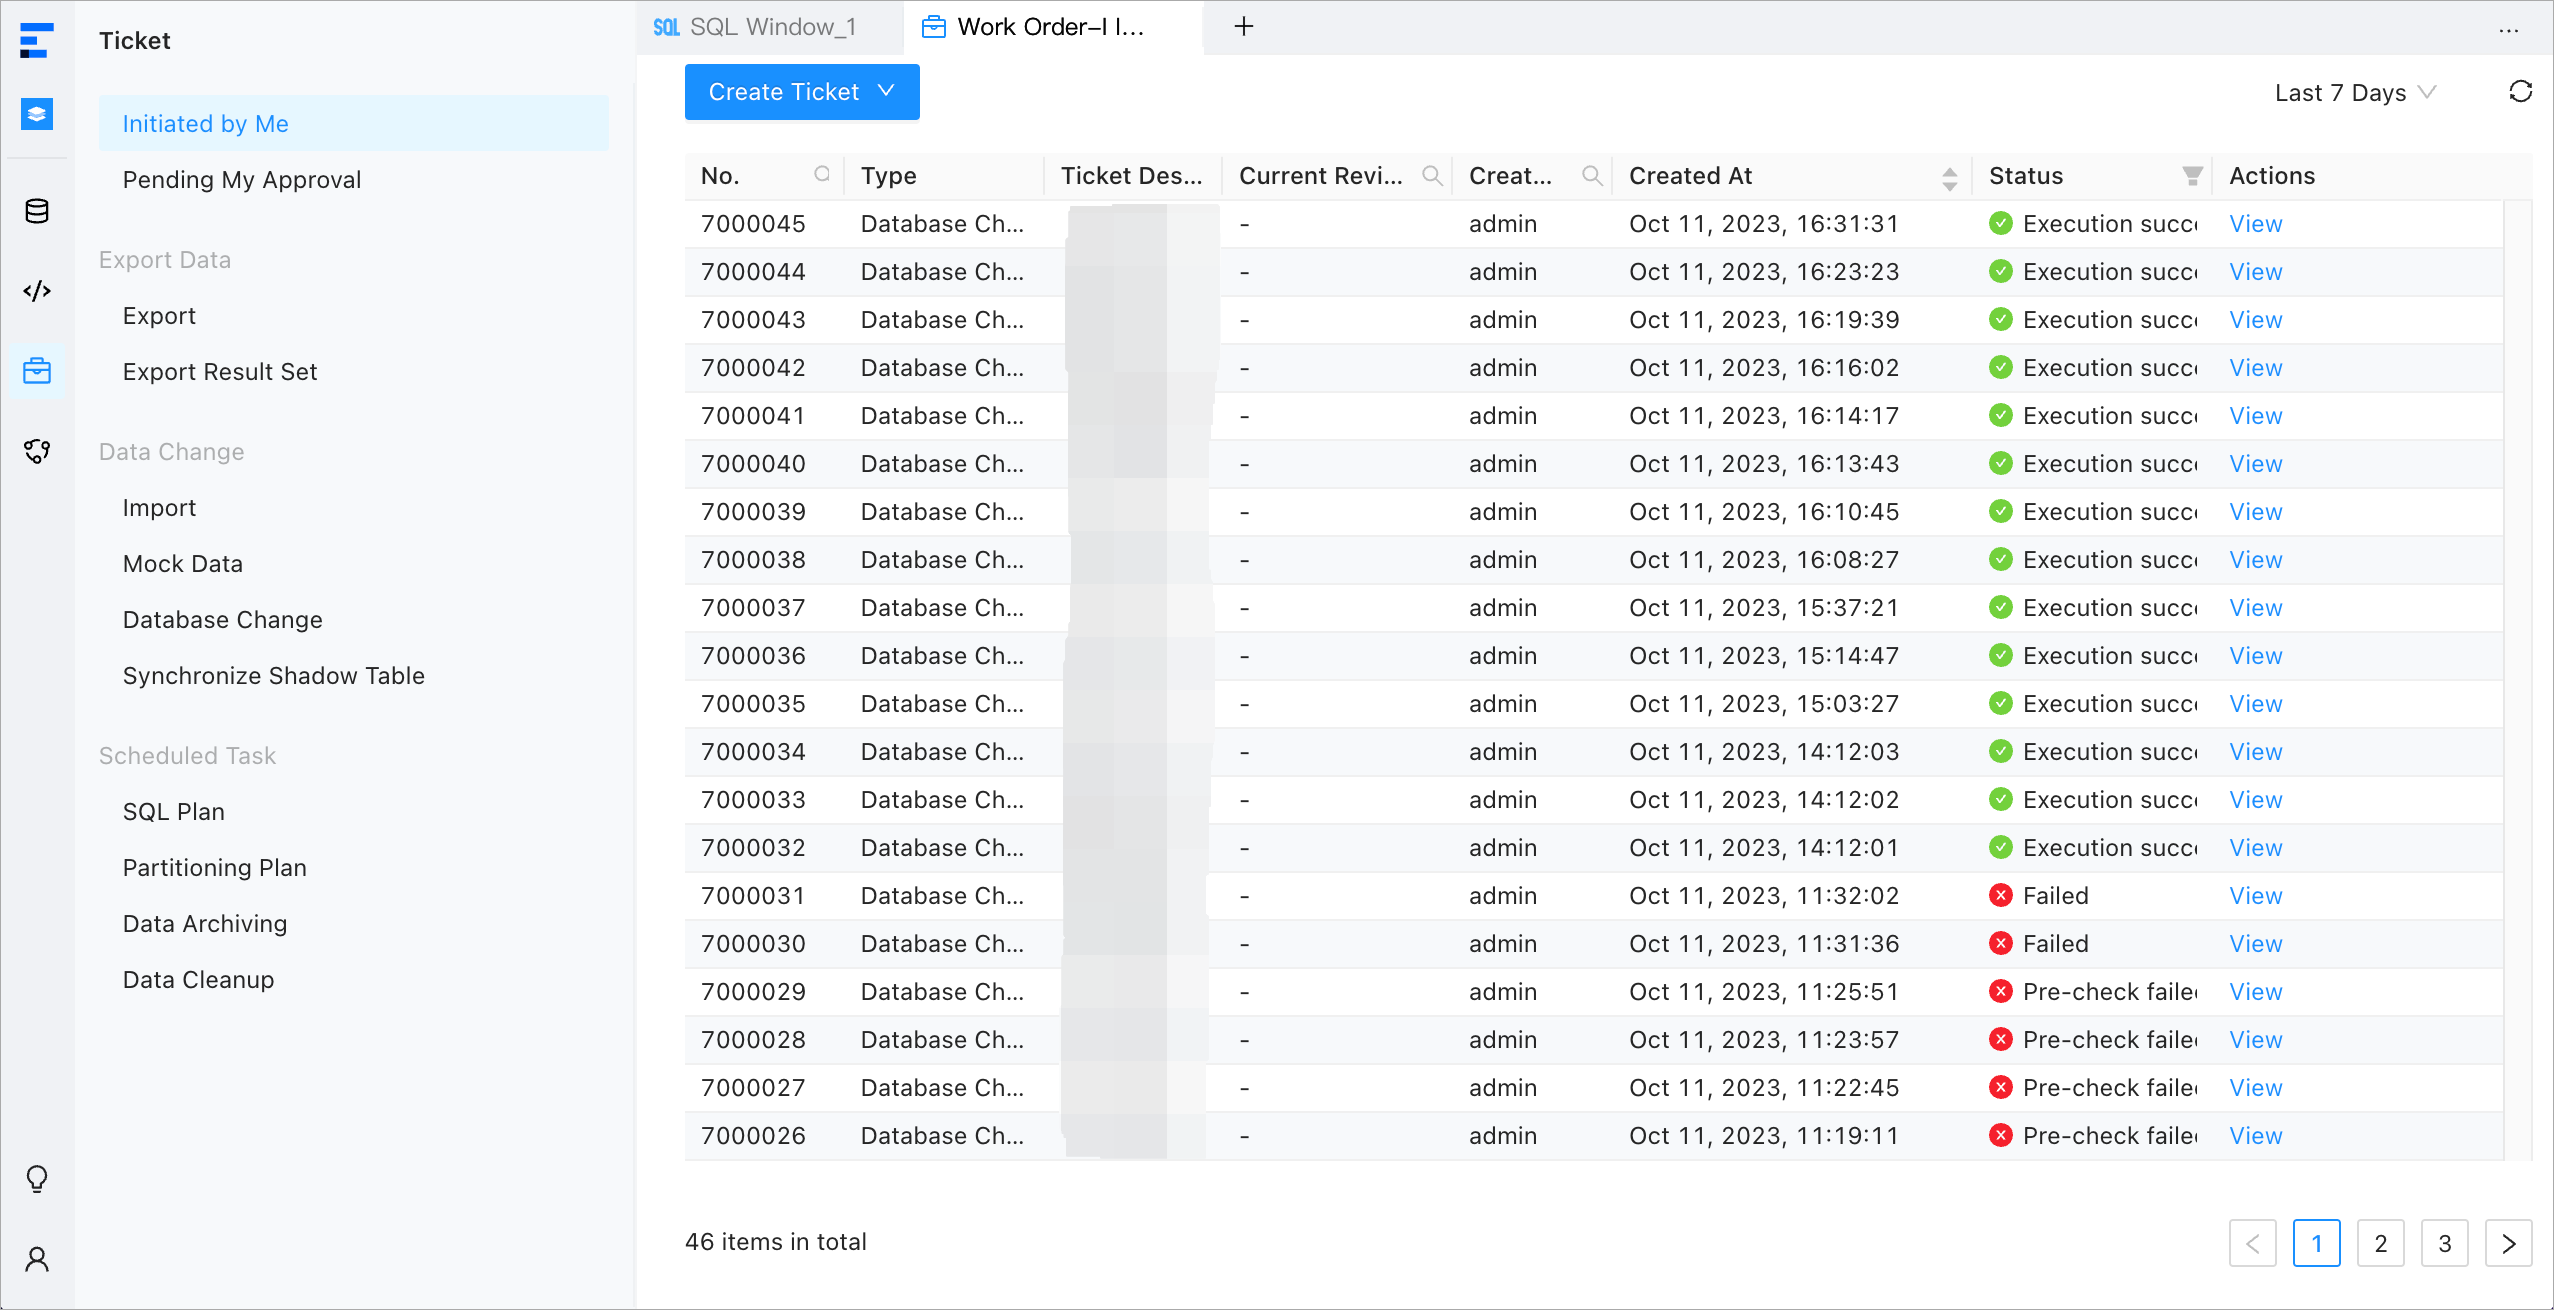Viewport: 2554px width, 1310px height.
Task: Click the lightbulb help icon
Action: (37, 1179)
